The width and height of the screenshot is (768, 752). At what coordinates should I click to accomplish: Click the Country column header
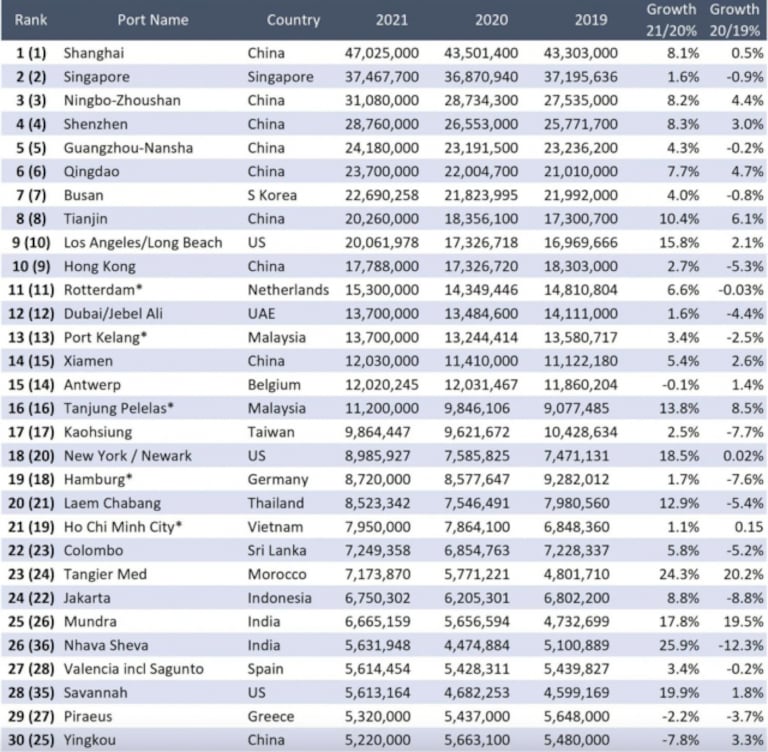point(293,20)
